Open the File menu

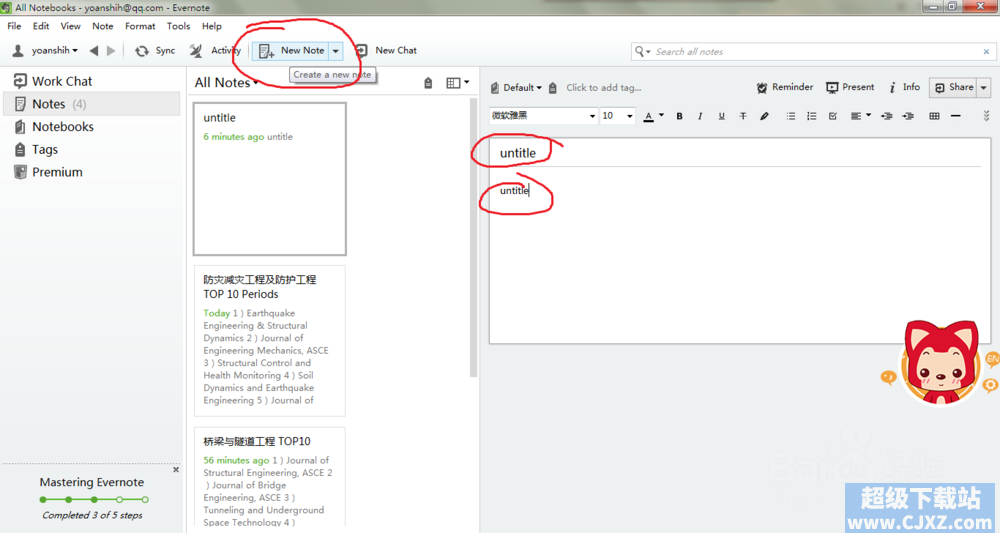point(14,26)
